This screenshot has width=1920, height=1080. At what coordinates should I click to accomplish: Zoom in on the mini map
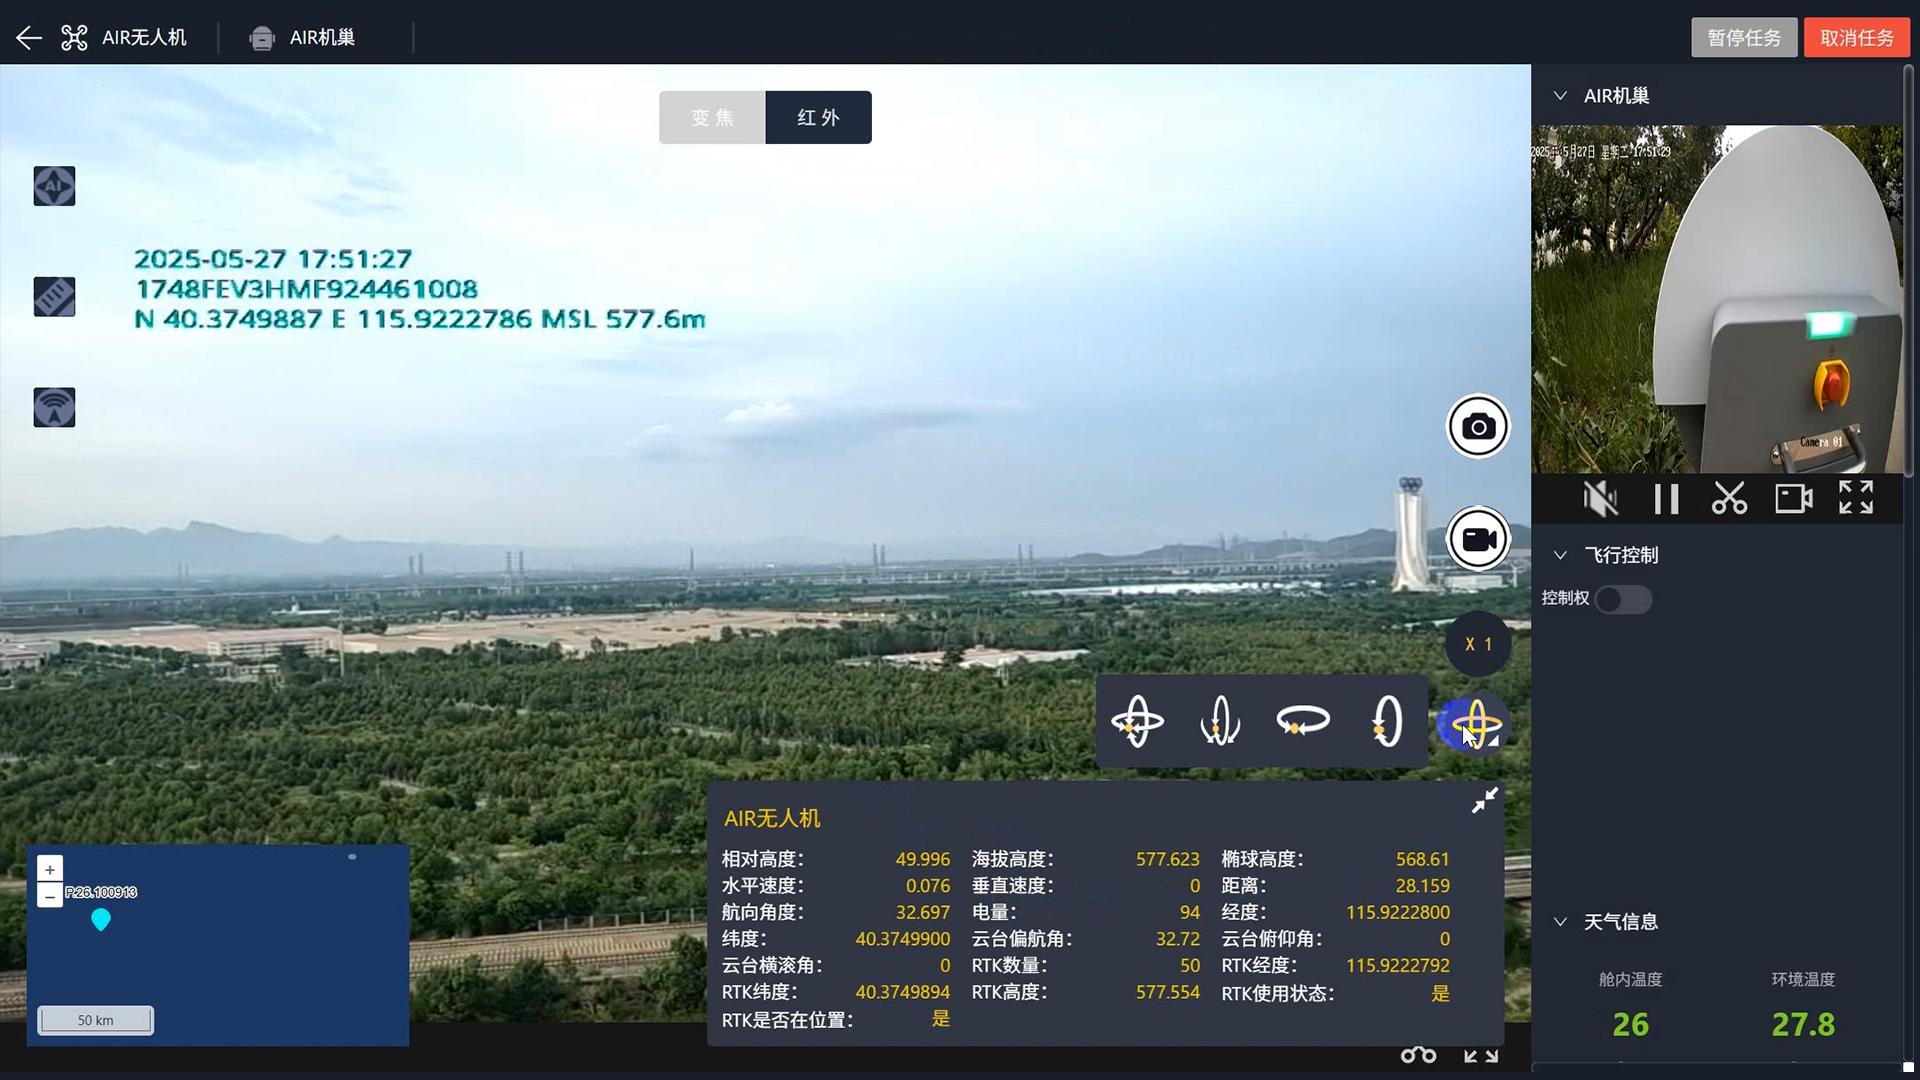50,869
